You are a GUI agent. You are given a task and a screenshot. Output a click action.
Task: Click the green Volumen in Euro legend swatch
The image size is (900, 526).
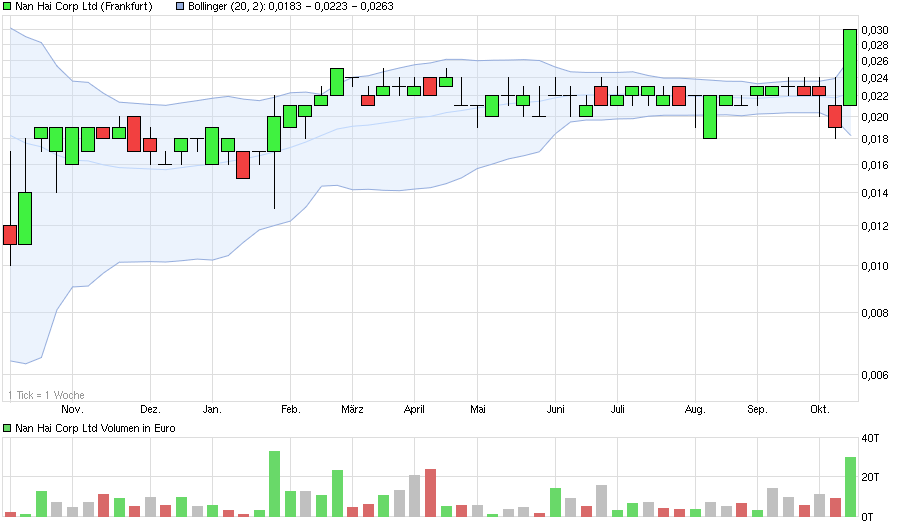7,428
